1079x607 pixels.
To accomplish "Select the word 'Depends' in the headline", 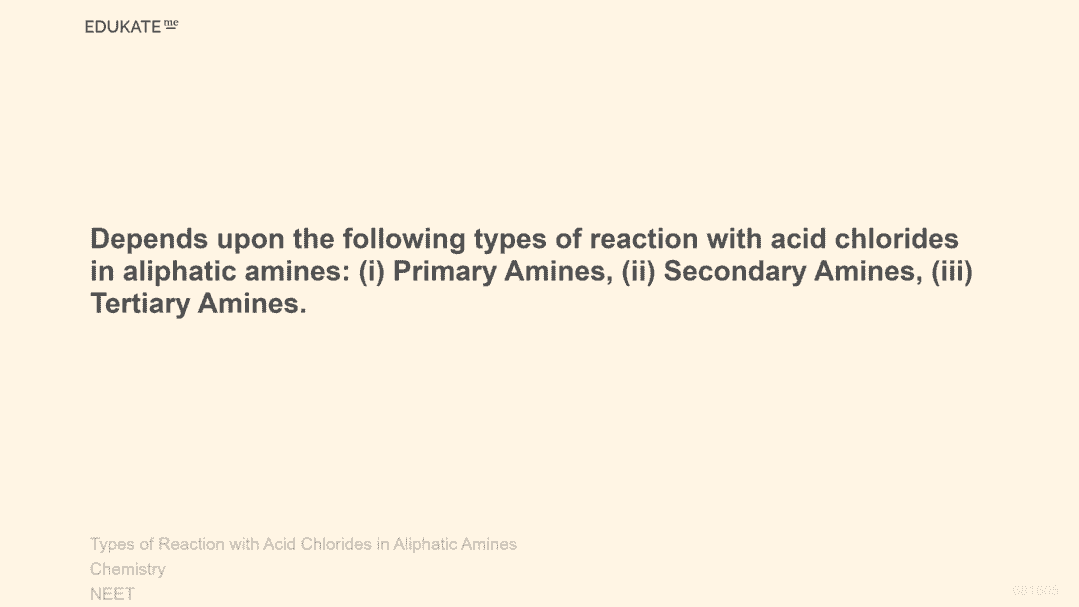I will point(149,240).
